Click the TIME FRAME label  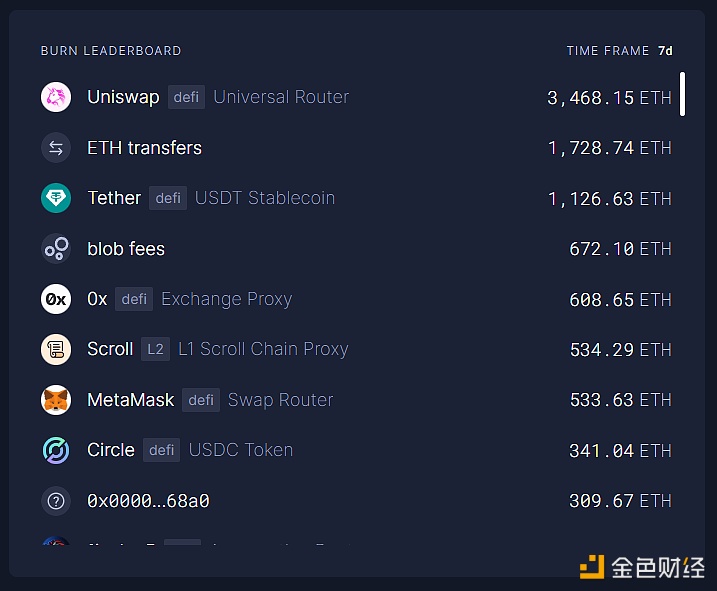point(608,51)
